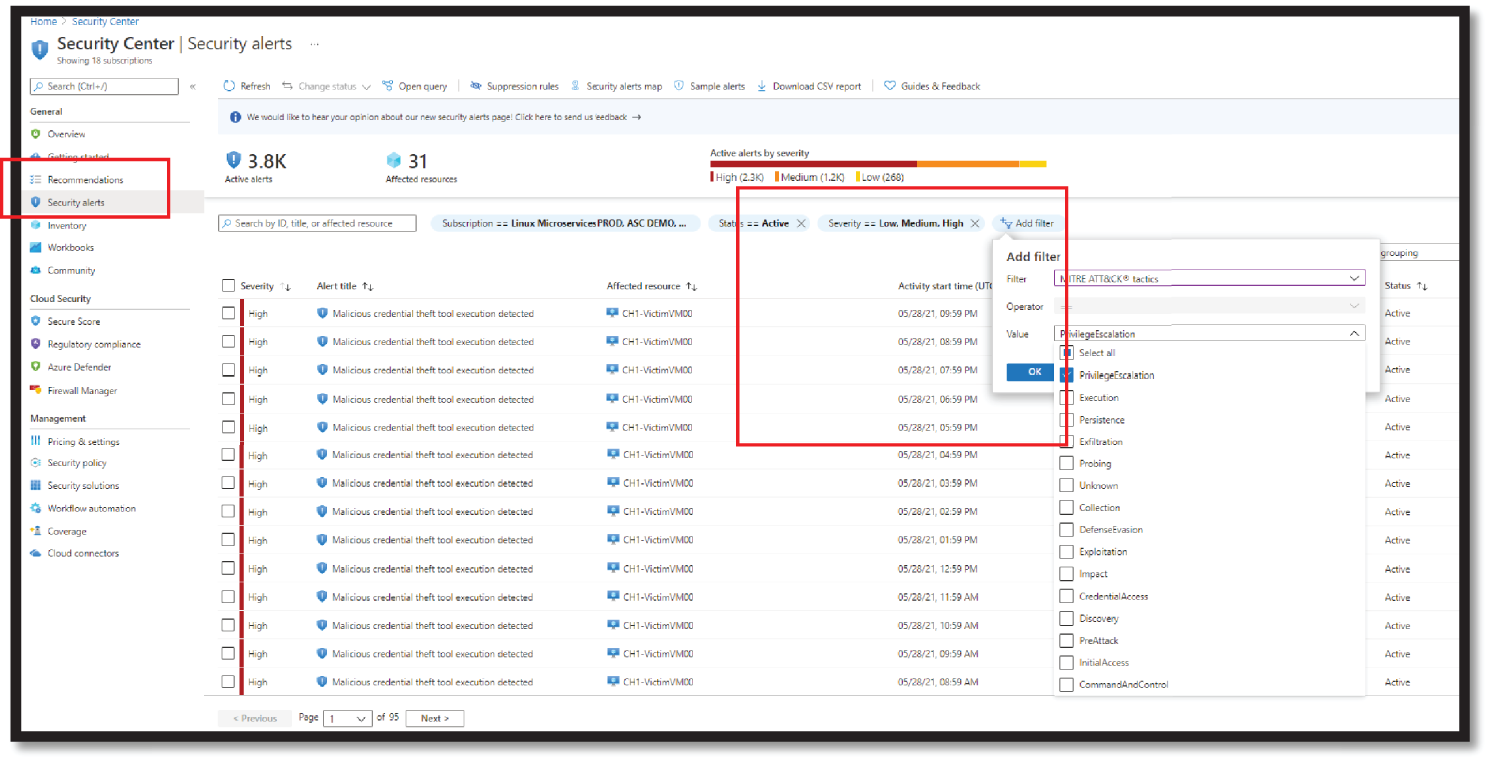Click Sample alerts in toolbar

709,86
